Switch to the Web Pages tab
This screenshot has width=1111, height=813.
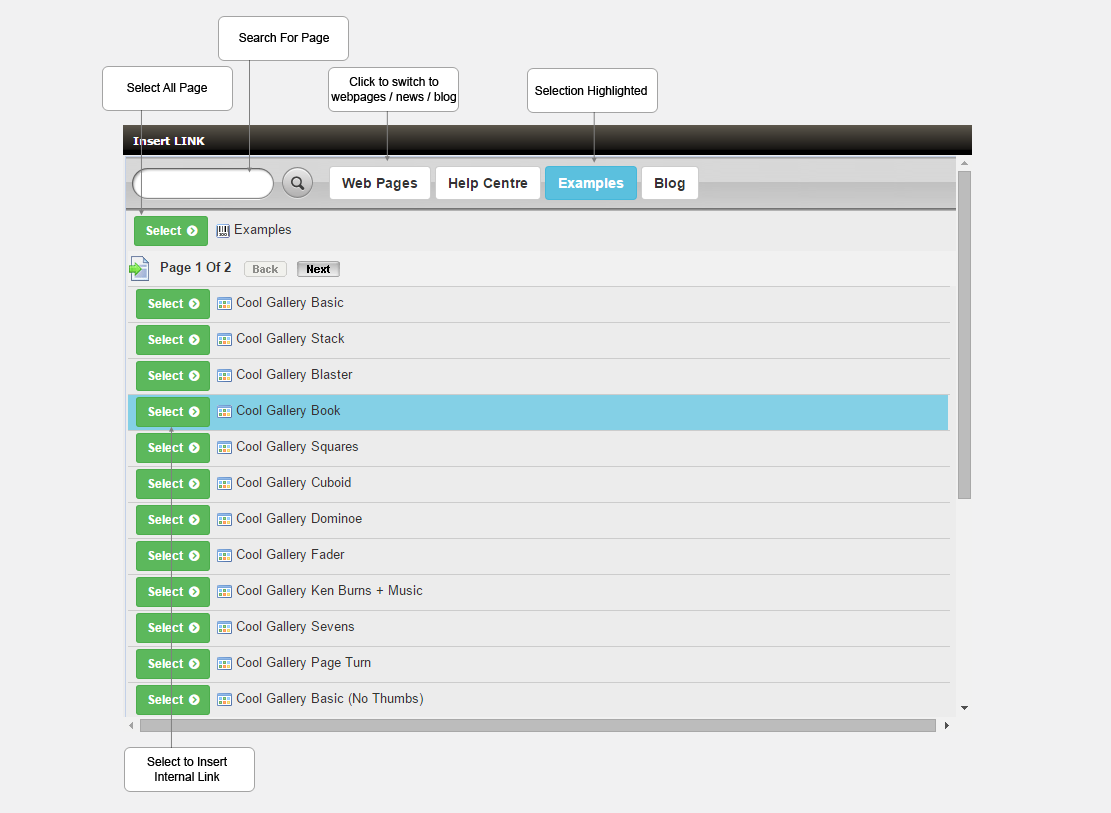click(380, 184)
